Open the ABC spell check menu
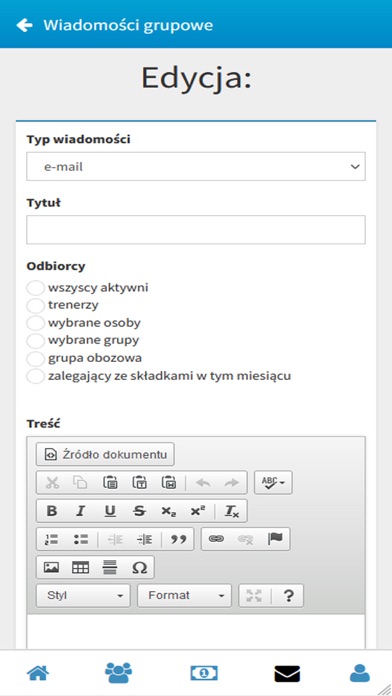Image resolution: width=392 pixels, height=696 pixels. point(273,482)
